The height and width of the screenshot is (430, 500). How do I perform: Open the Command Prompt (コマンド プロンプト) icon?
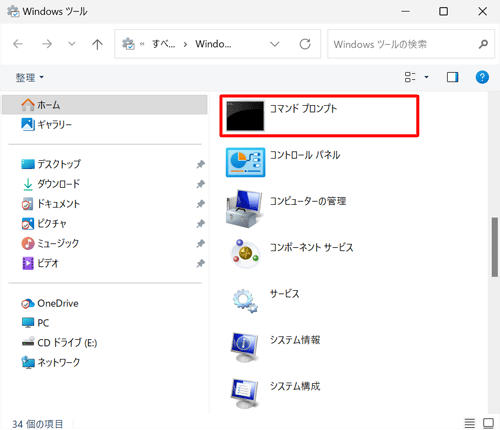click(245, 116)
